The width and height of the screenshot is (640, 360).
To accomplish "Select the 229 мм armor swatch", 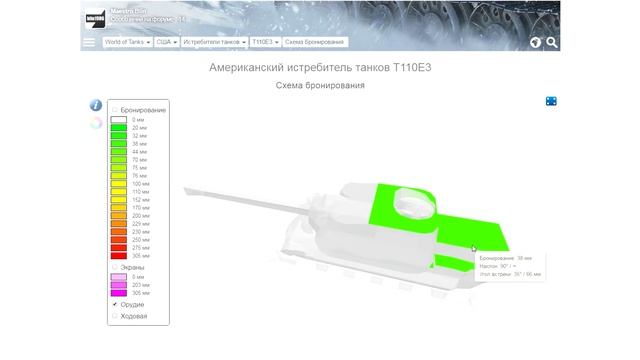I will [118, 224].
